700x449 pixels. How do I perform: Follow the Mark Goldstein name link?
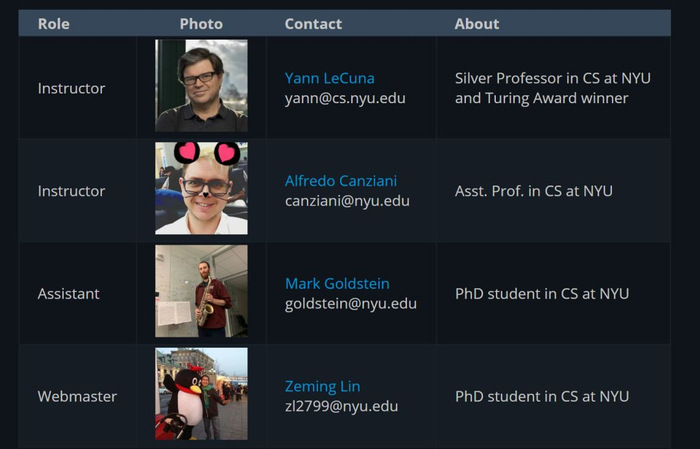point(337,284)
